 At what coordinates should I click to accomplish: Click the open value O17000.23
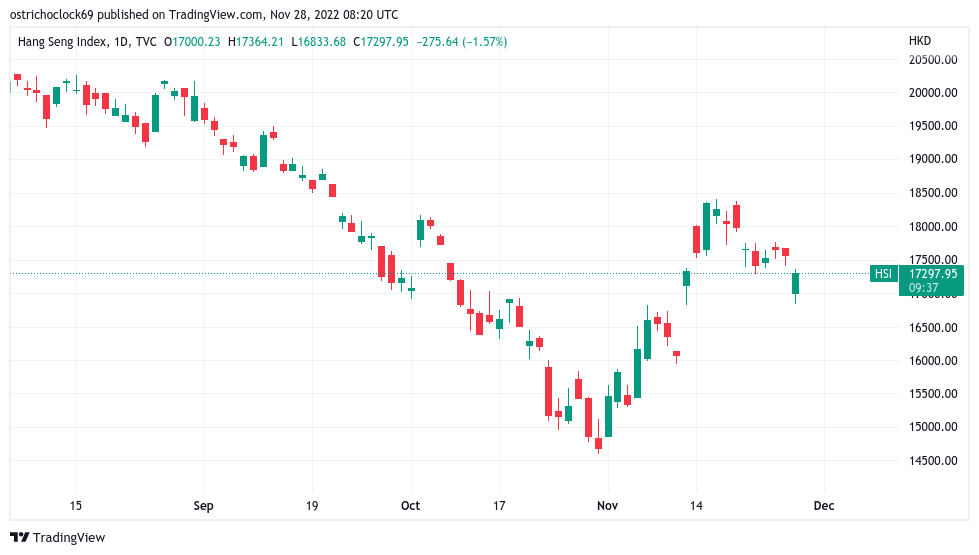(x=195, y=42)
